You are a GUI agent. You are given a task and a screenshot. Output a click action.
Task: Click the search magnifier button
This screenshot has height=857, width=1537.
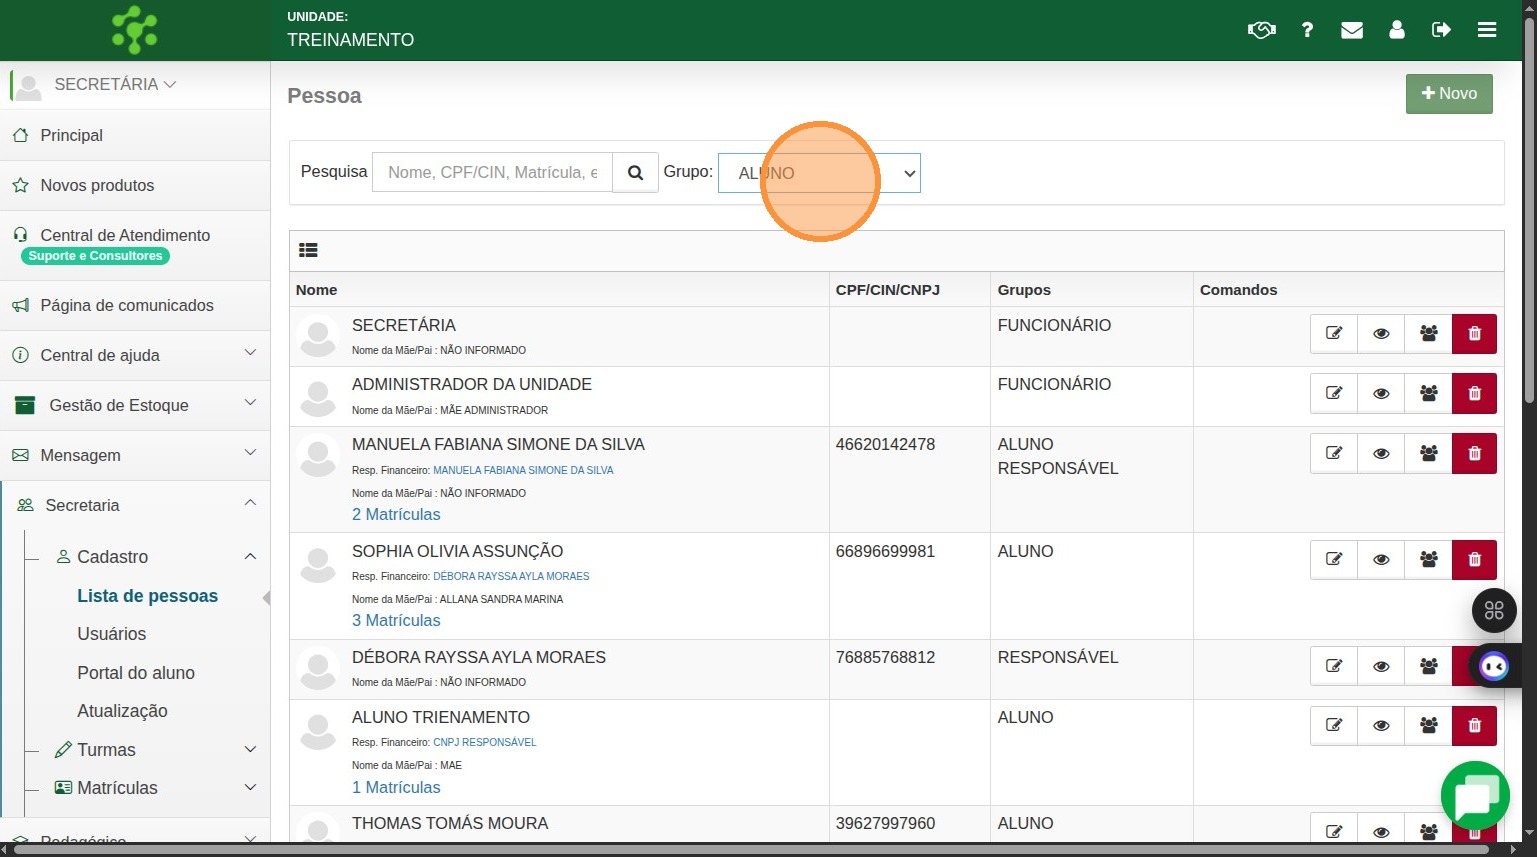point(635,173)
